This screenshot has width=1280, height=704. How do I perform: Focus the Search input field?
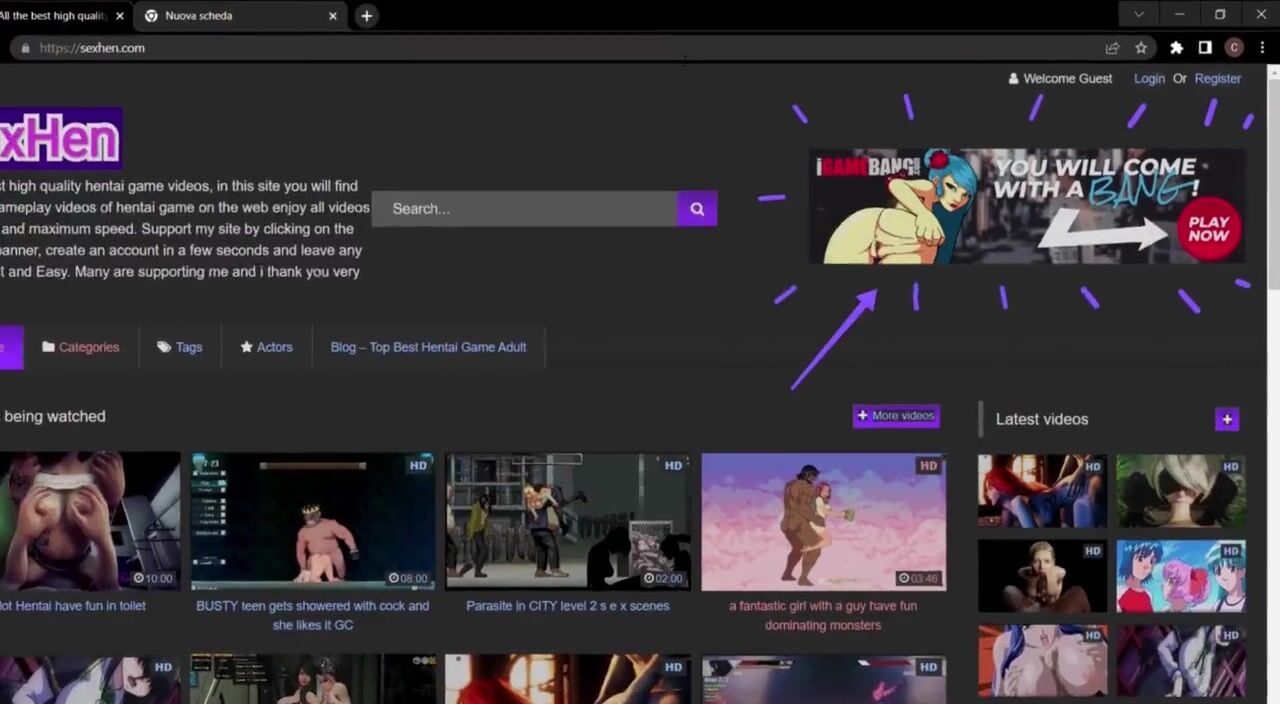[x=525, y=209]
